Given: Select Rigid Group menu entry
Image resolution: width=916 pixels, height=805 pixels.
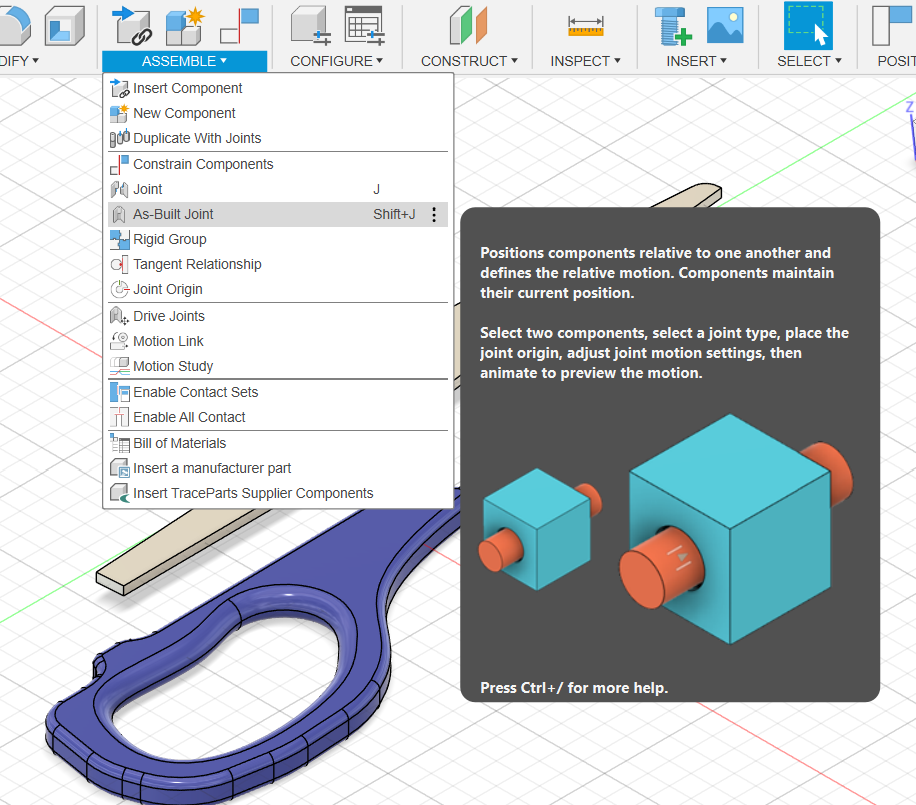Looking at the screenshot, I should pos(169,239).
